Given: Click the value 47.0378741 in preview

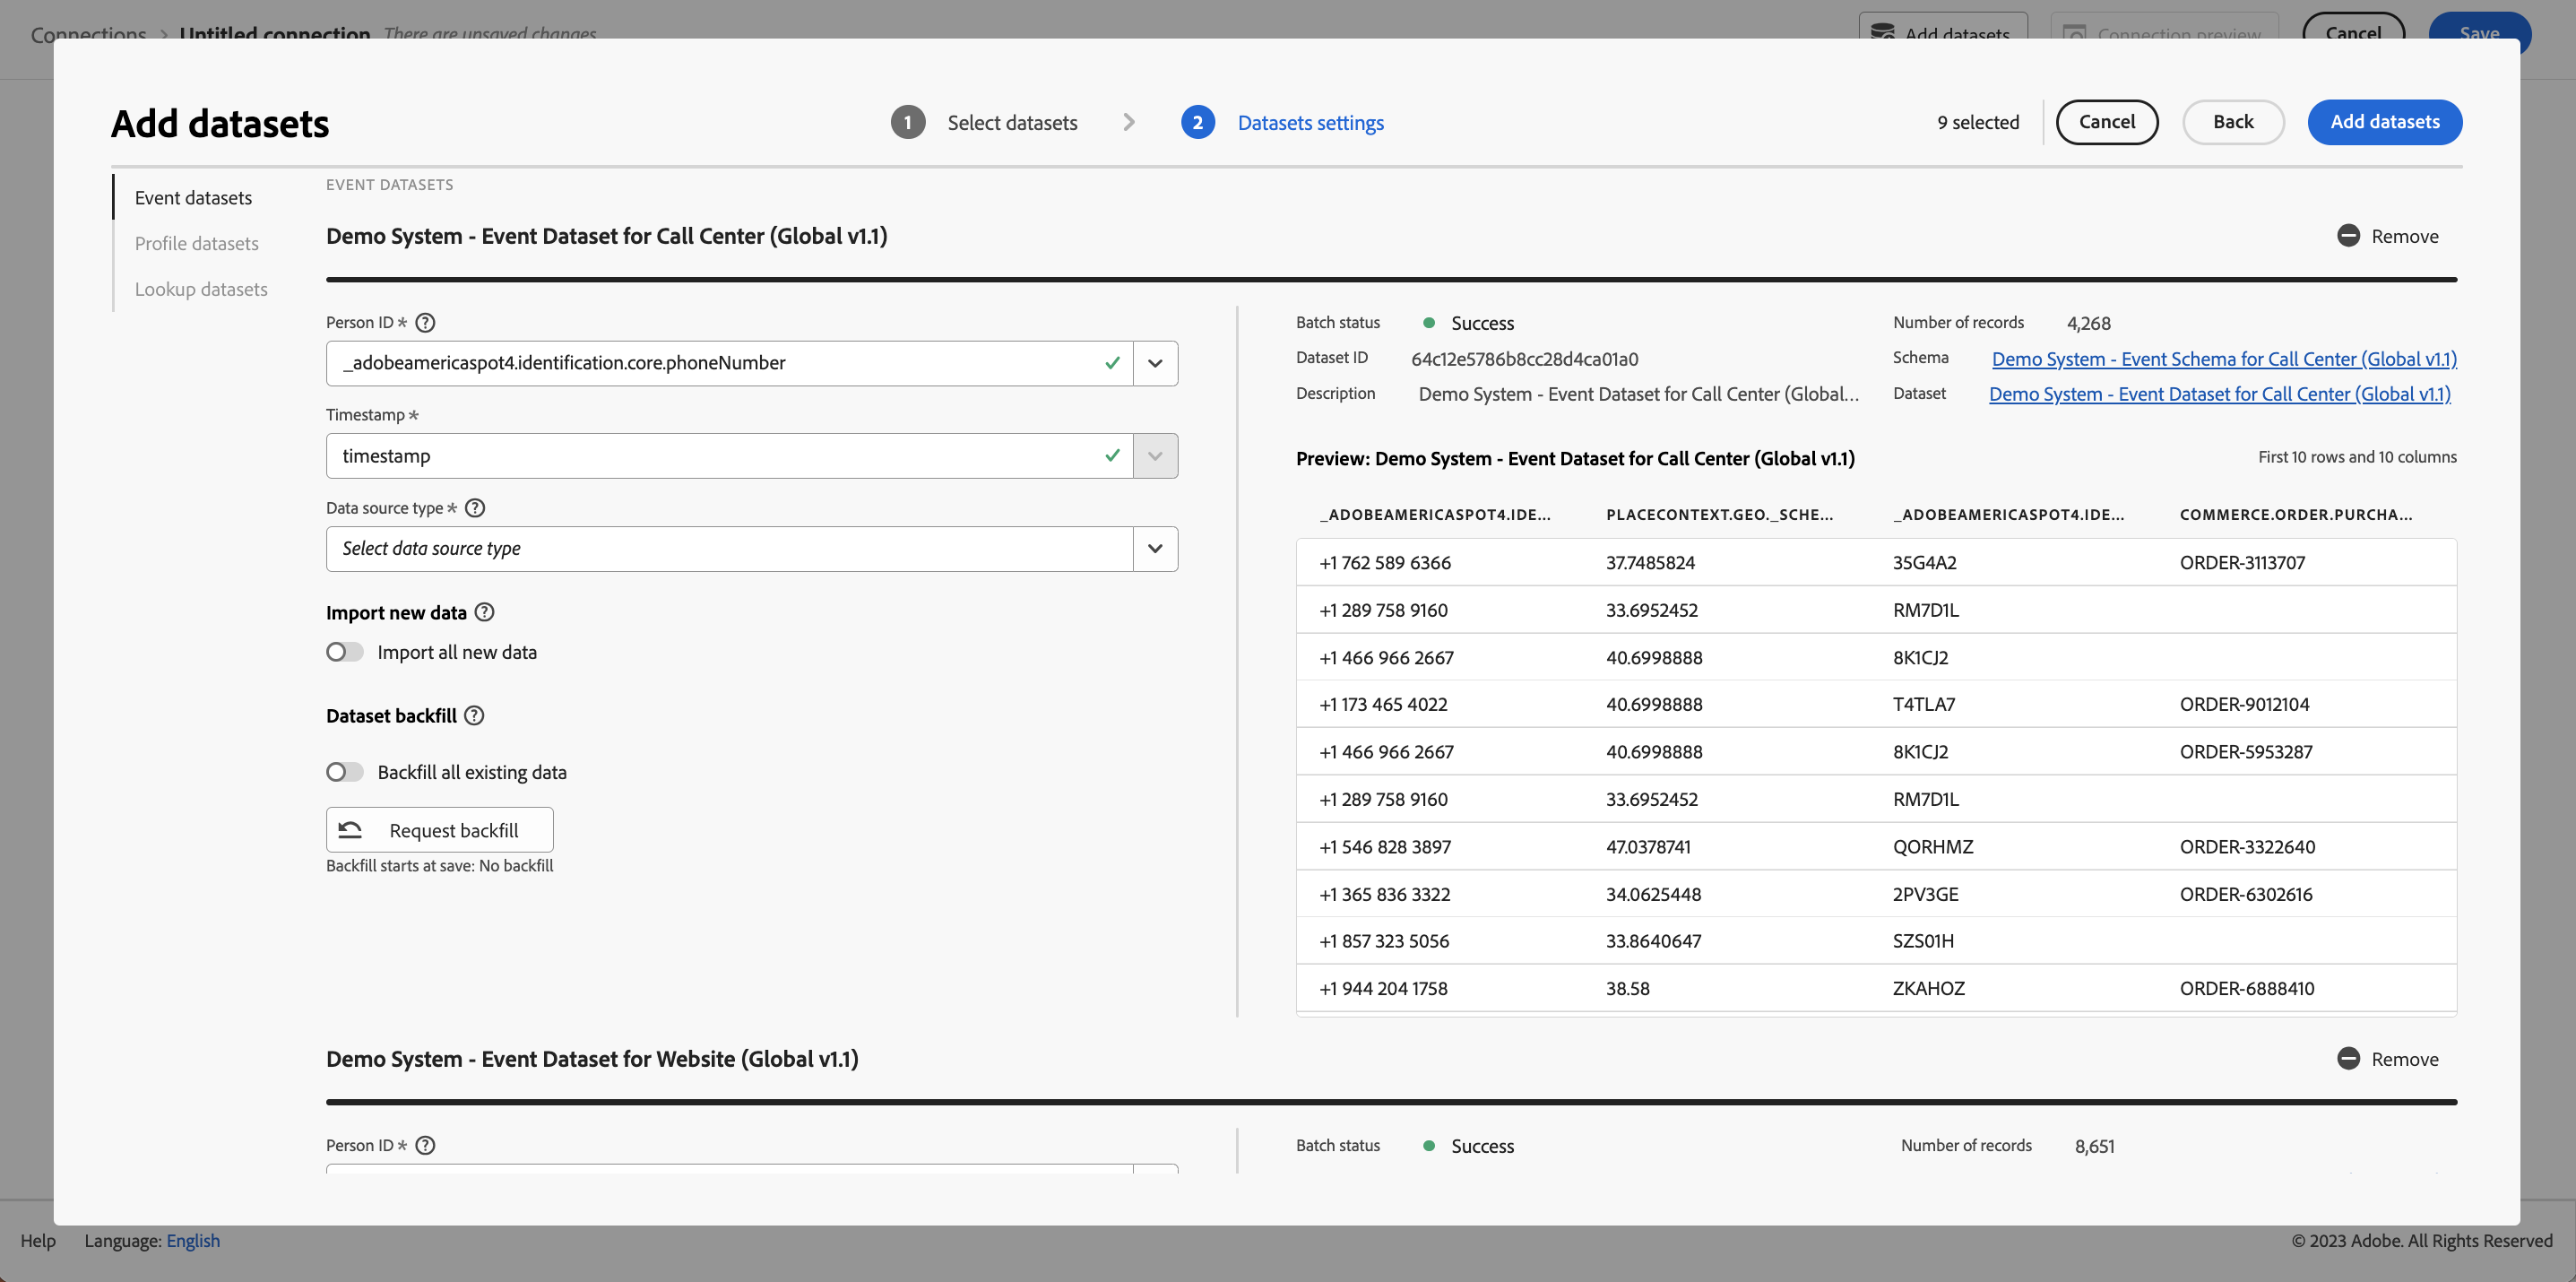Looking at the screenshot, I should (1648, 846).
